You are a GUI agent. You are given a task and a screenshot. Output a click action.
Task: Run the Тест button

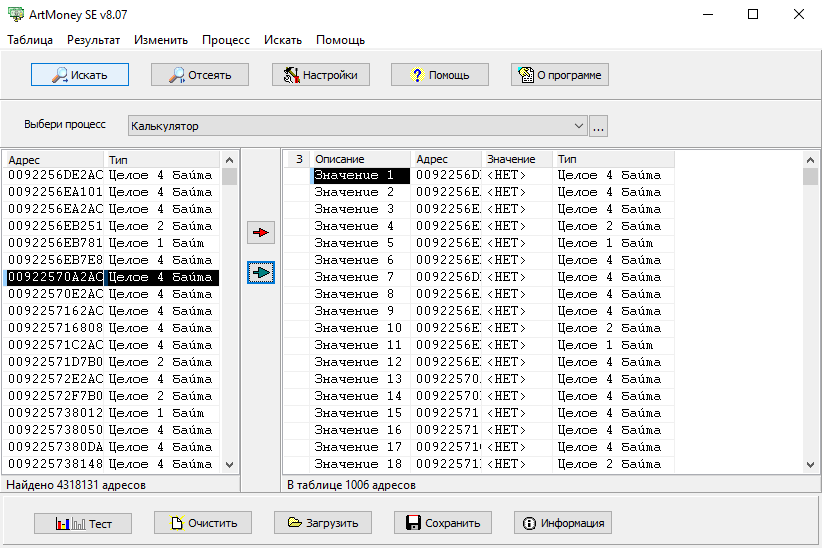[83, 523]
